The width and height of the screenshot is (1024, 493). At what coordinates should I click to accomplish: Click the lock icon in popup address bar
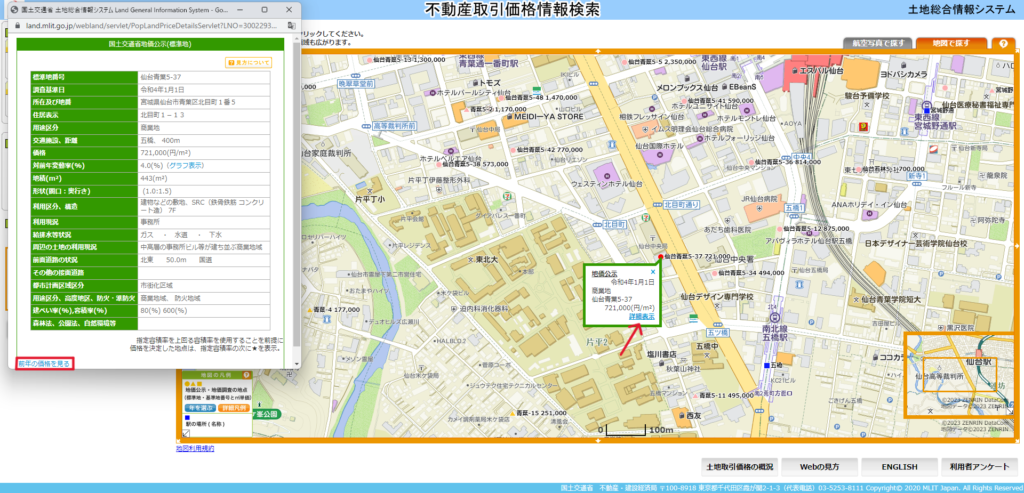click(18, 27)
